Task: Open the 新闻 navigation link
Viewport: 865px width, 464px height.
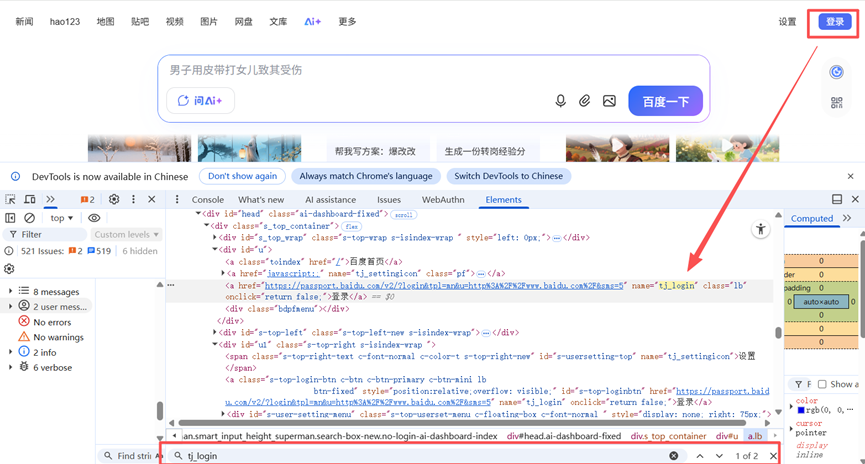Action: click(24, 22)
